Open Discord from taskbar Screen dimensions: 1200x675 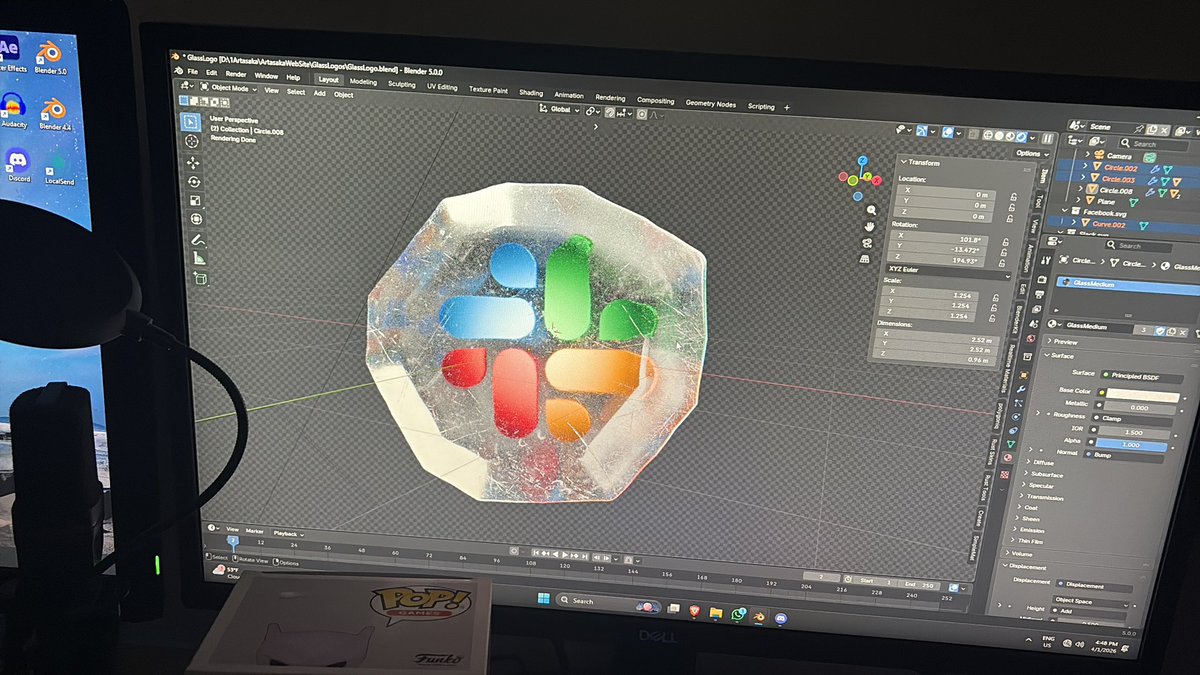point(781,618)
